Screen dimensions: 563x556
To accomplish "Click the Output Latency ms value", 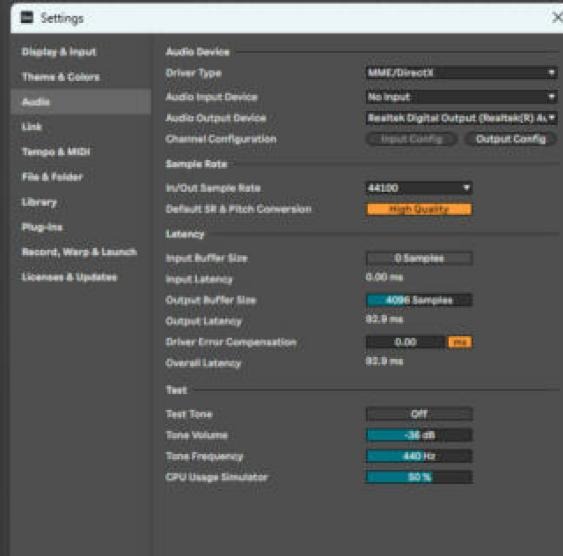I will point(384,319).
